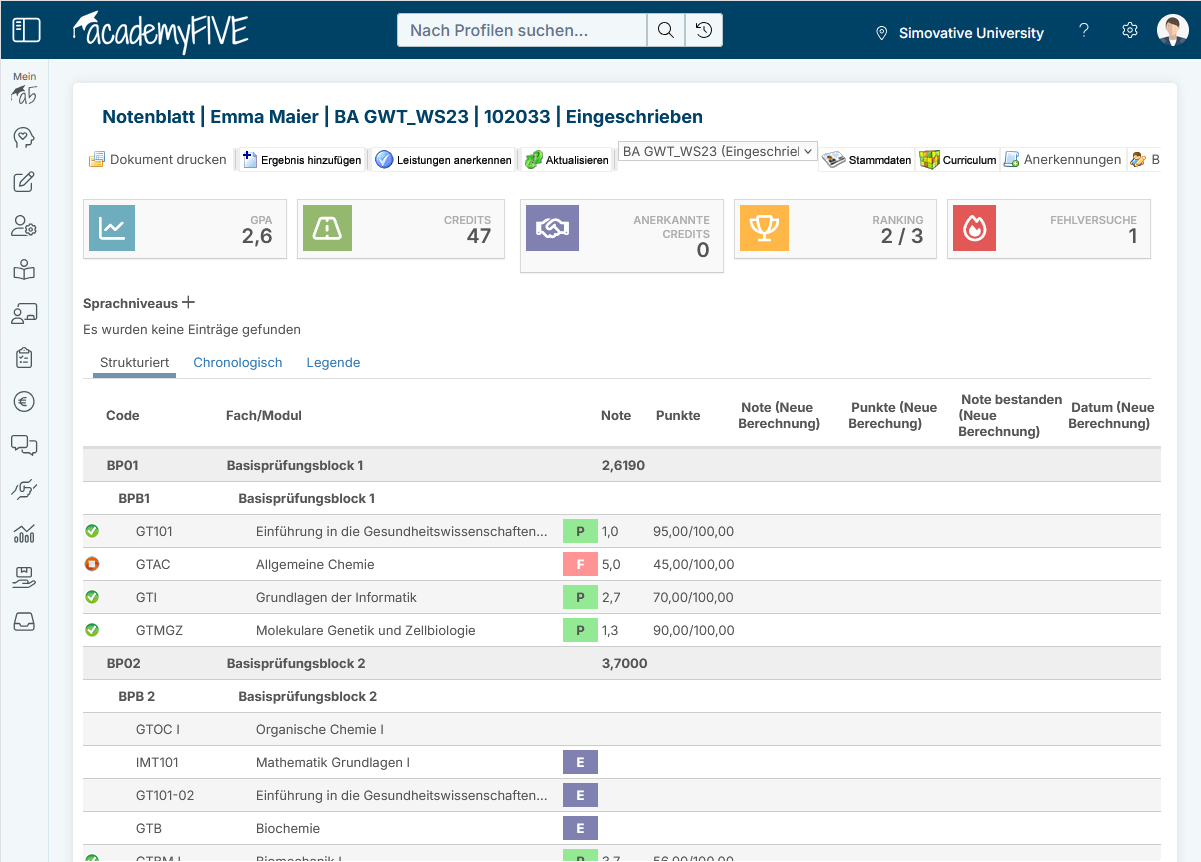This screenshot has width=1201, height=862.
Task: Open the Legende tab
Action: tap(333, 363)
